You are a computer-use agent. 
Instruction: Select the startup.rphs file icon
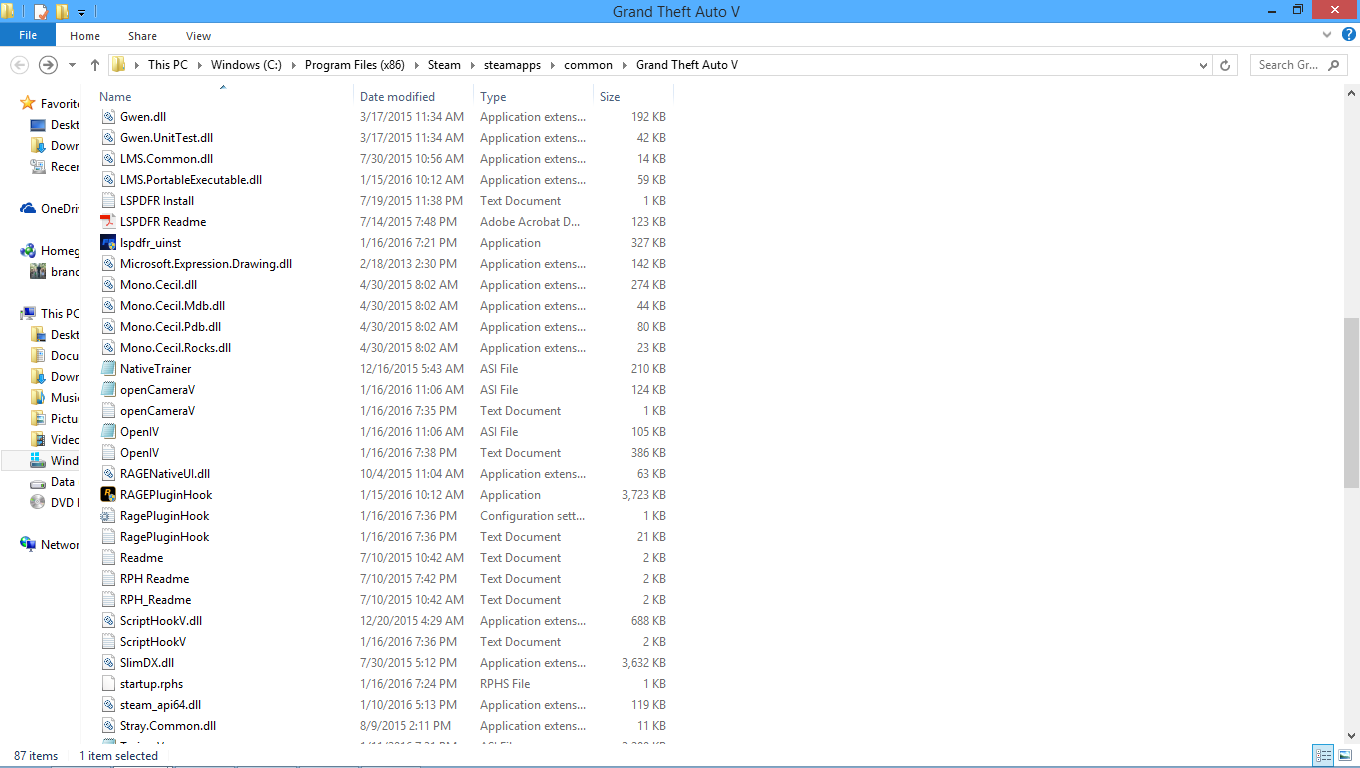109,684
